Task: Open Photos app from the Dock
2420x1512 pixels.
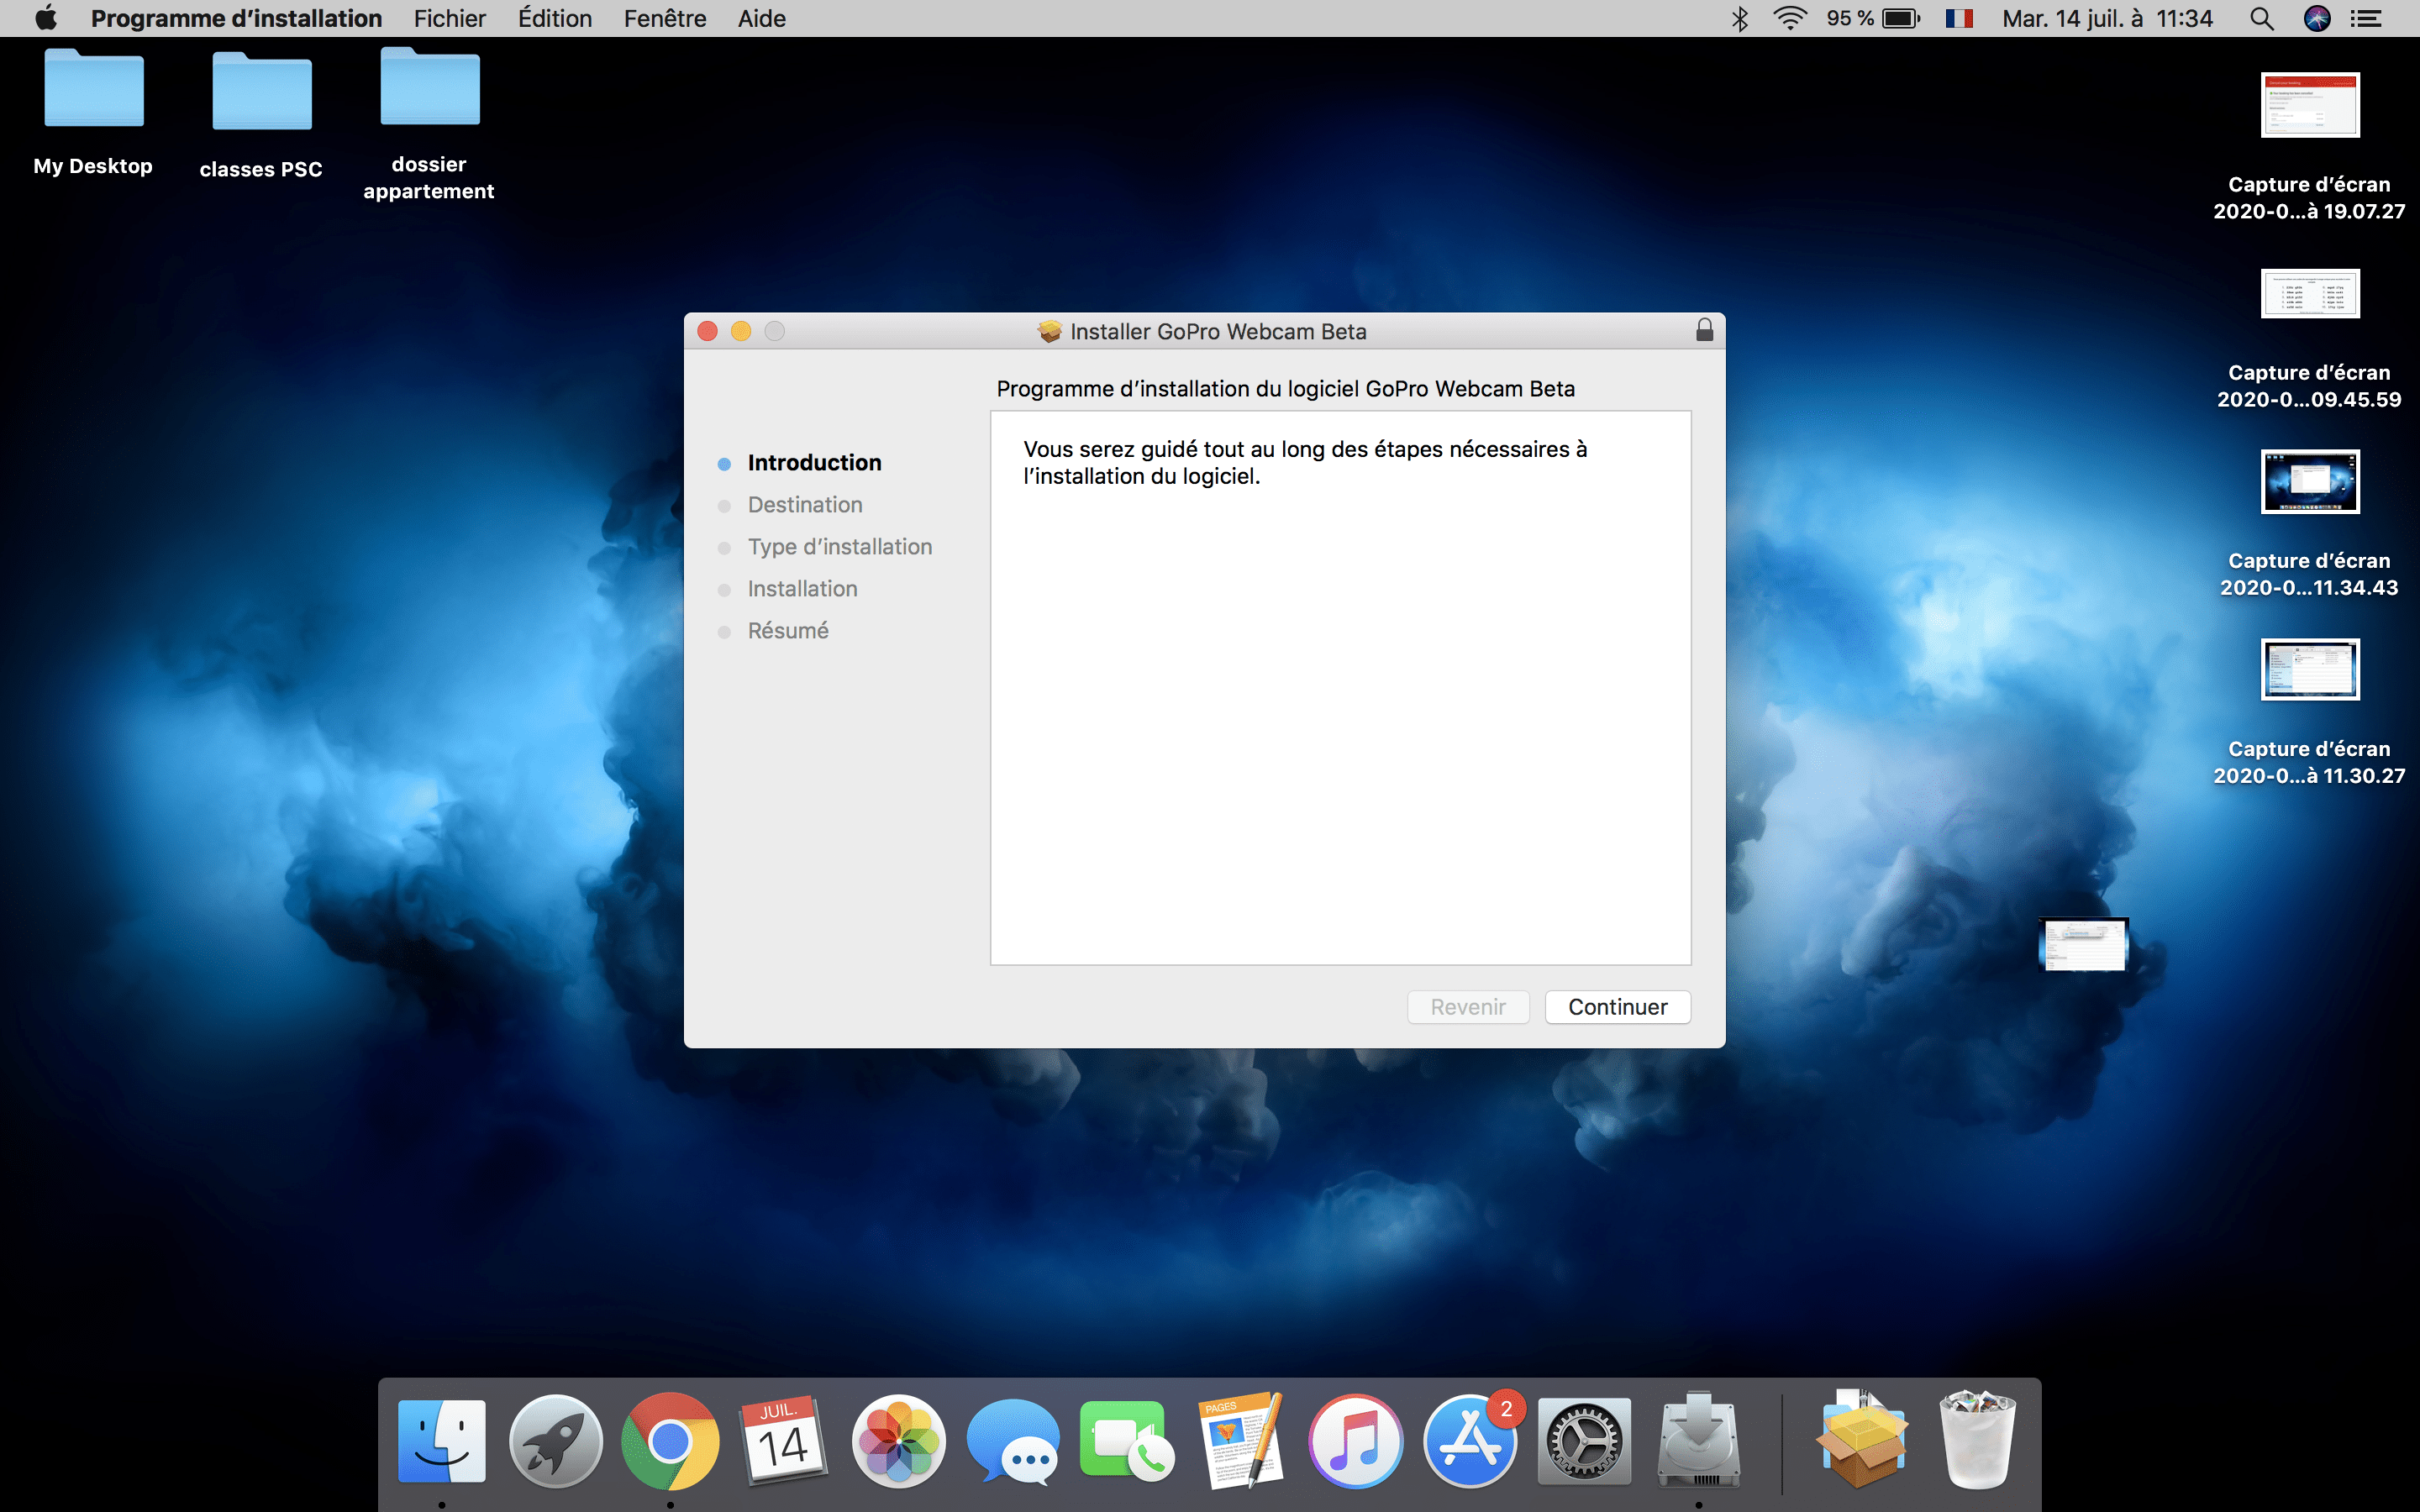Action: click(897, 1439)
